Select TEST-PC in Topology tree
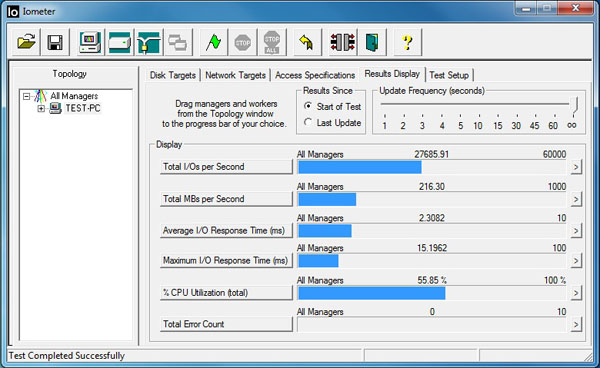This screenshot has width=600, height=368. (83, 109)
